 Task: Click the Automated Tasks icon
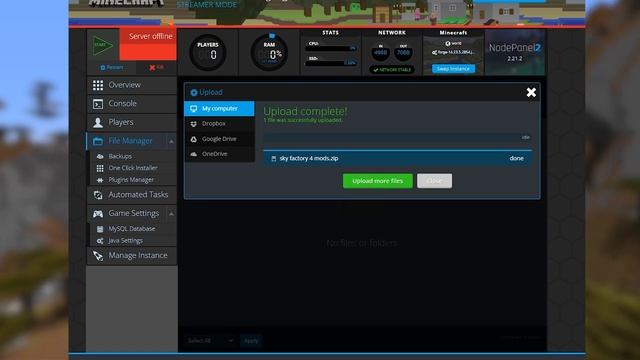pyautogui.click(x=98, y=195)
